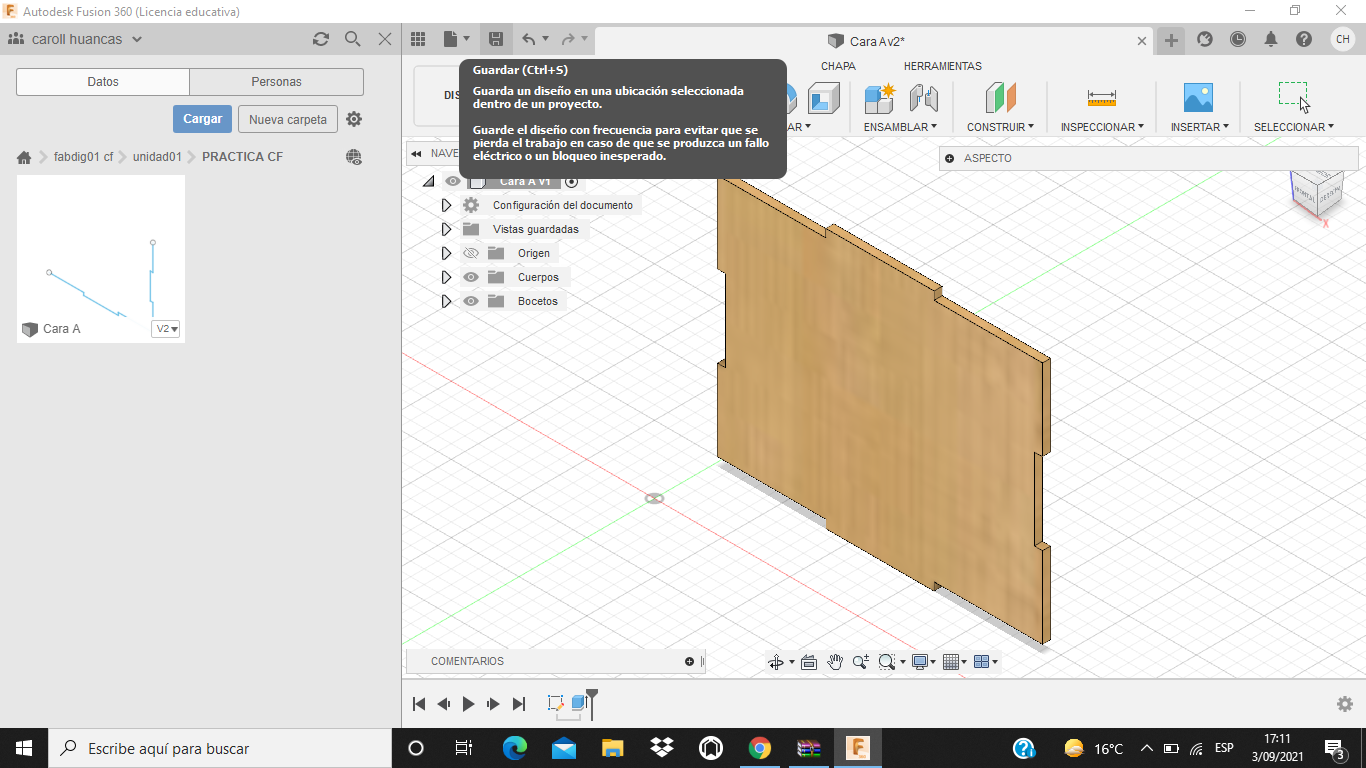1366x768 pixels.
Task: Open the job status clock icon
Action: tap(1238, 39)
